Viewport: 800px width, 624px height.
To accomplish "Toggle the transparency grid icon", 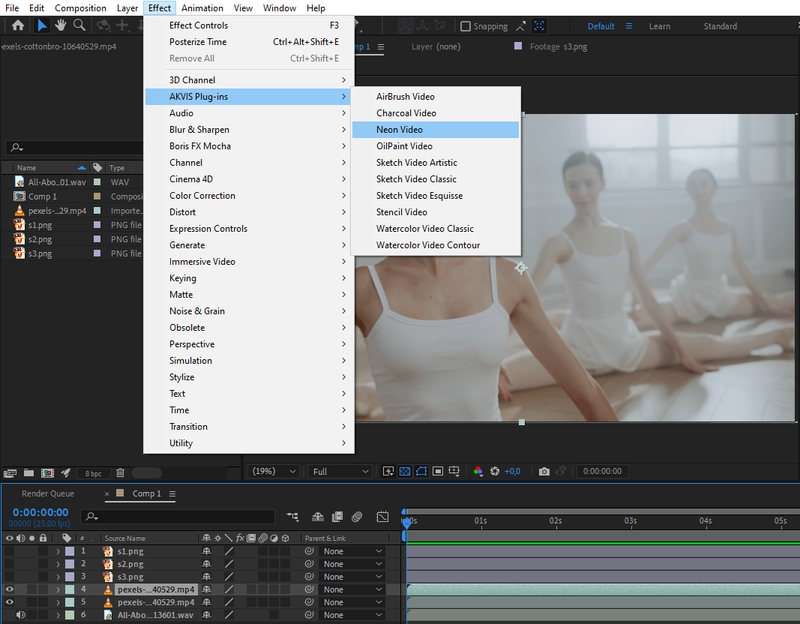I will click(405, 471).
